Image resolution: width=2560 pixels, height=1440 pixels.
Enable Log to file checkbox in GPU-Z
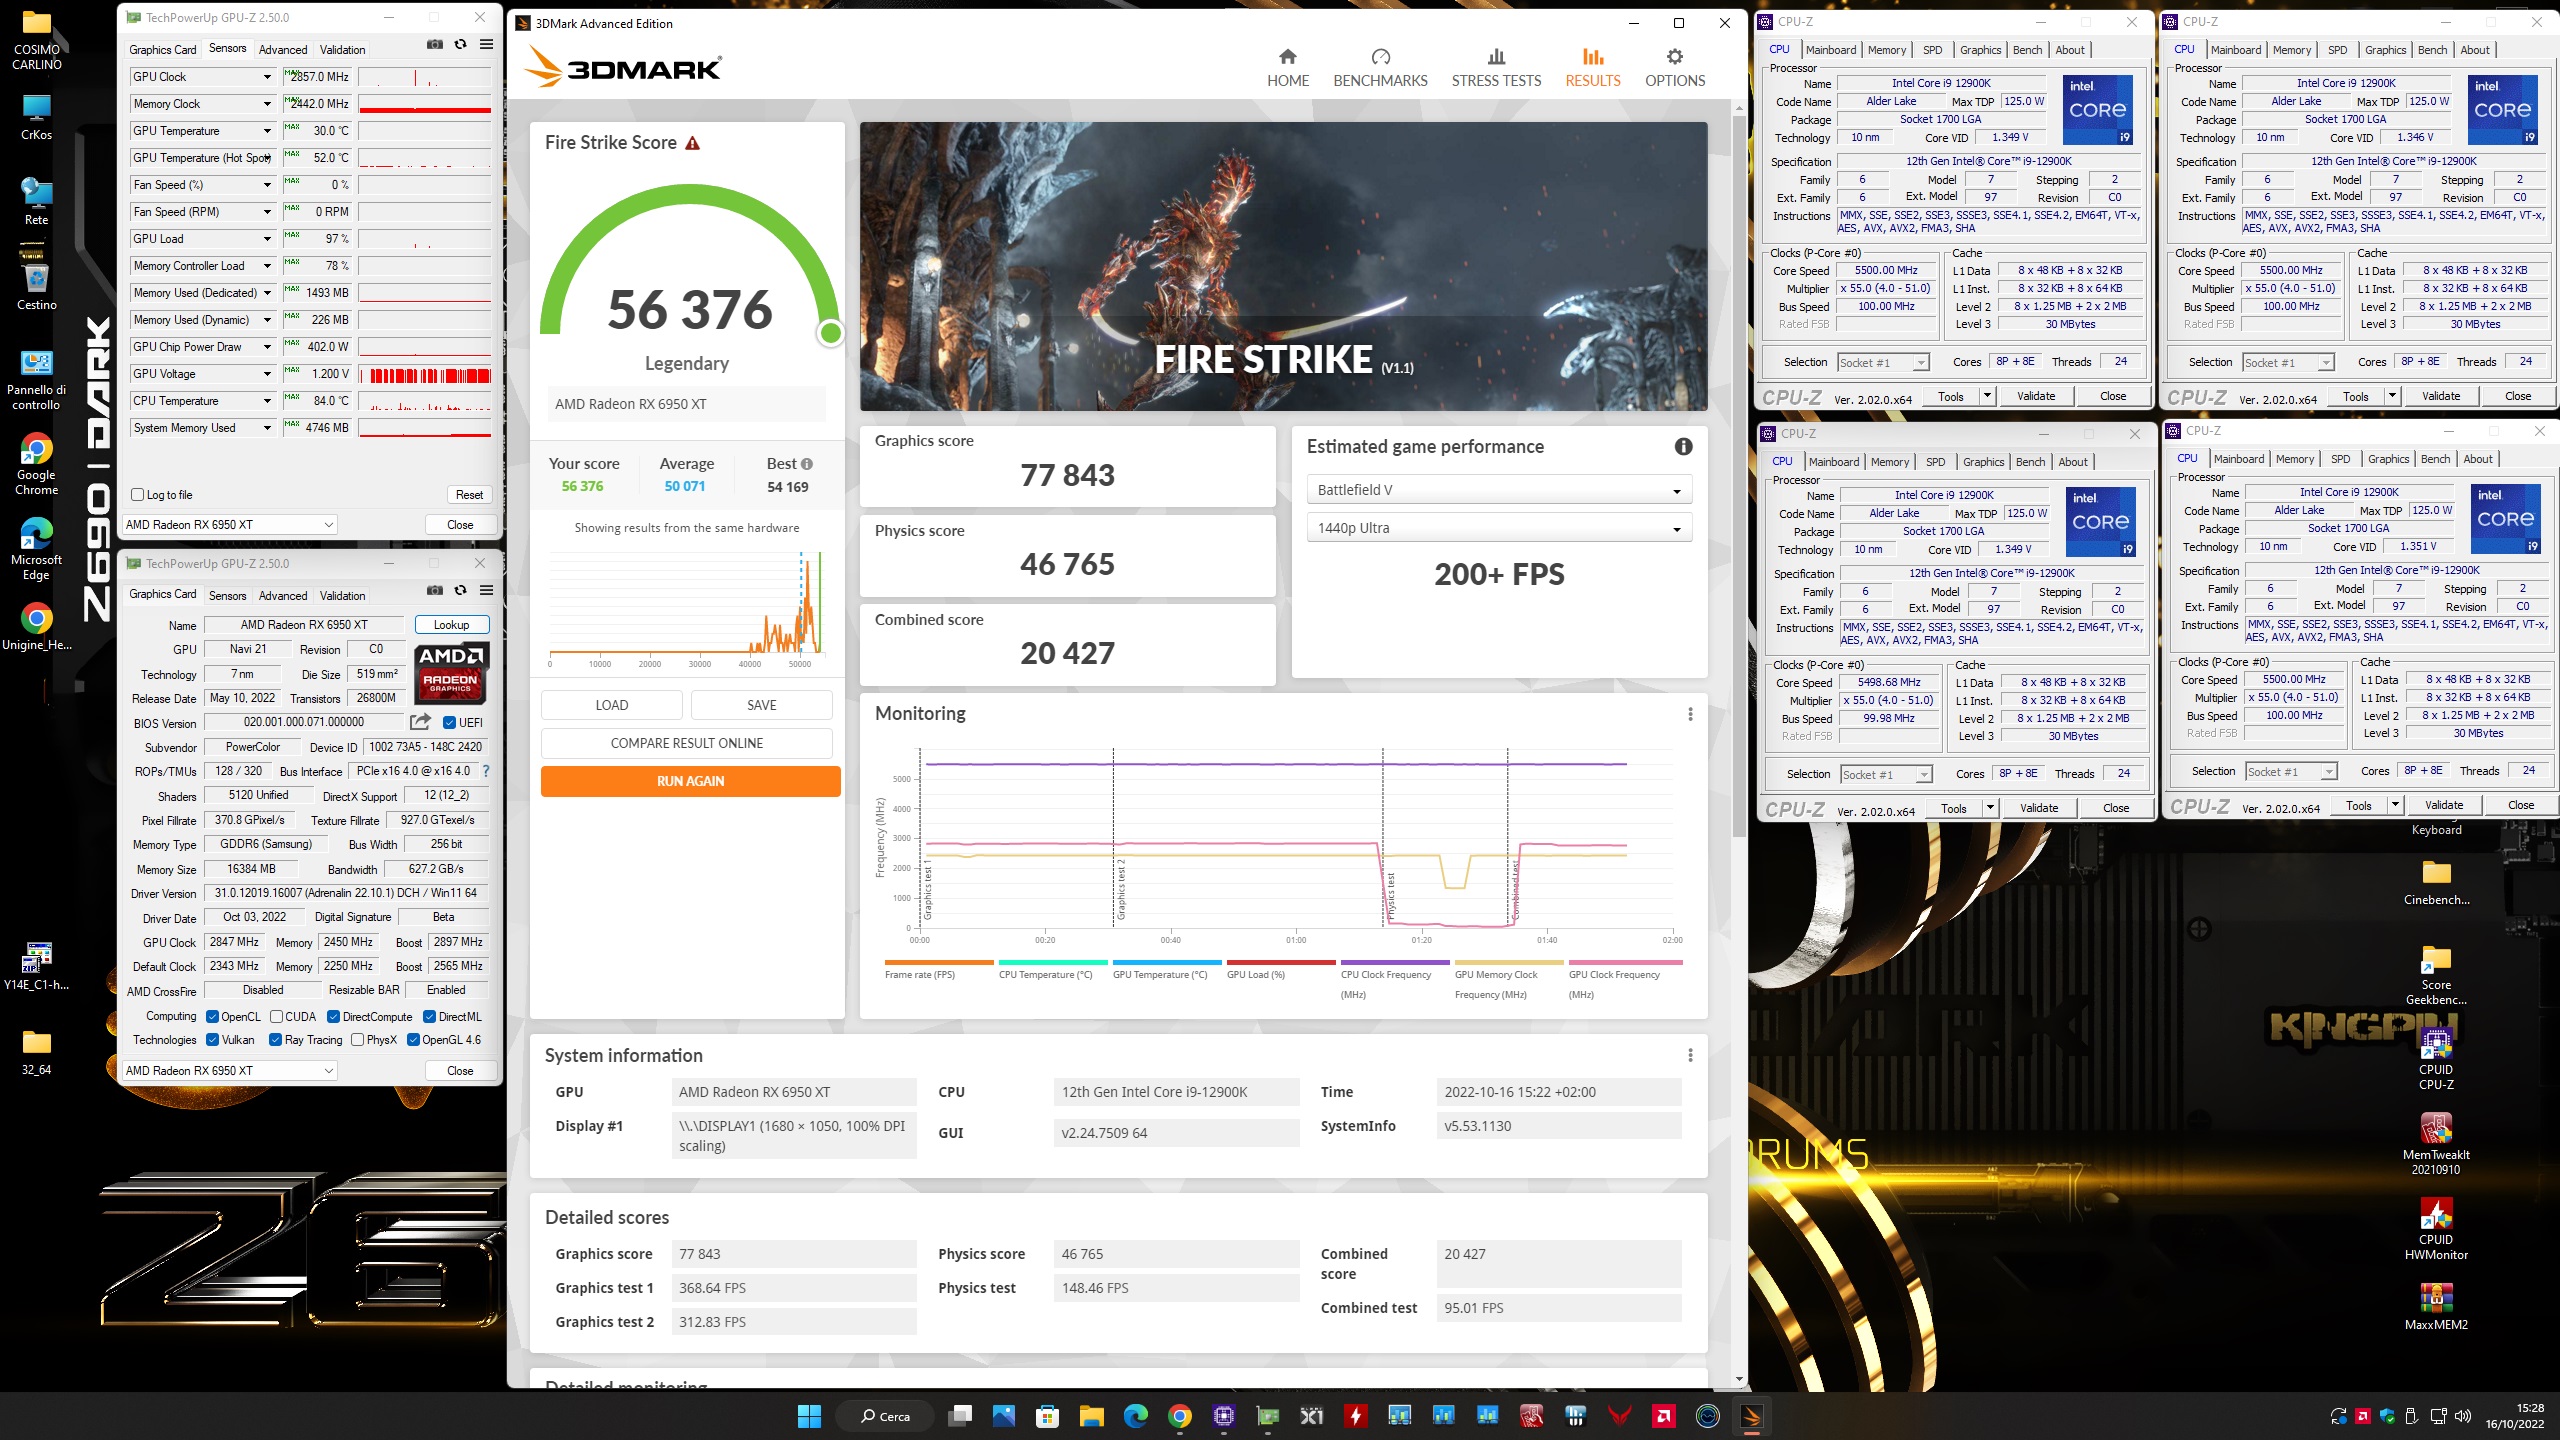coord(138,495)
